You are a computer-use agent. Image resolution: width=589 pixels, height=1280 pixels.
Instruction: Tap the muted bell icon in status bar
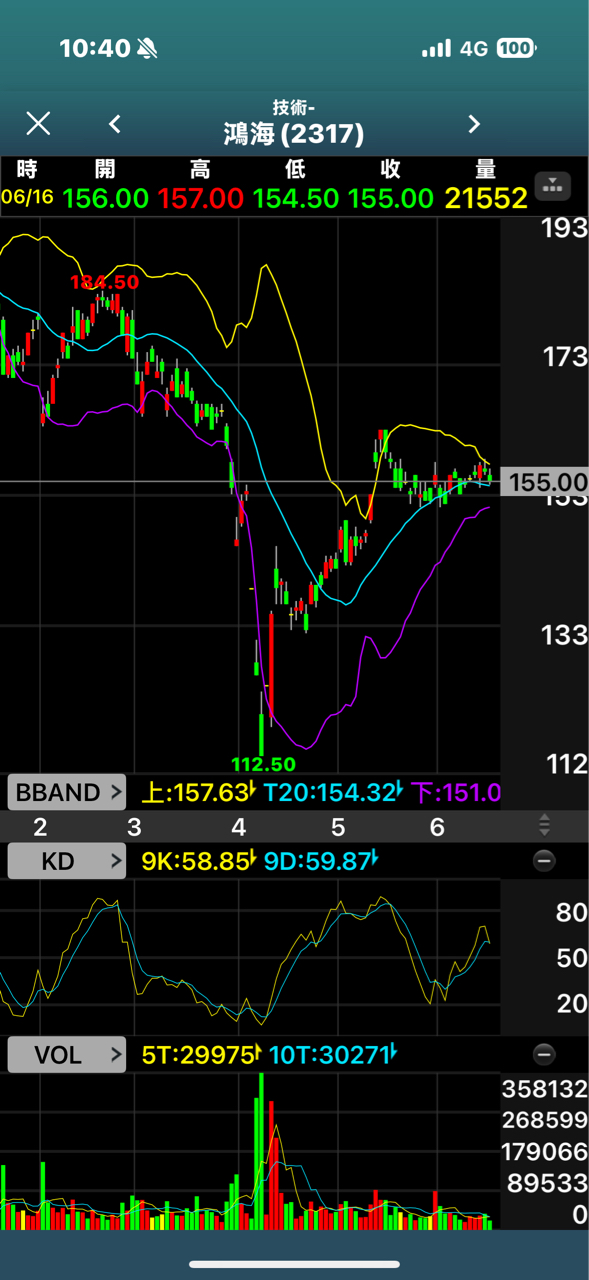148,48
